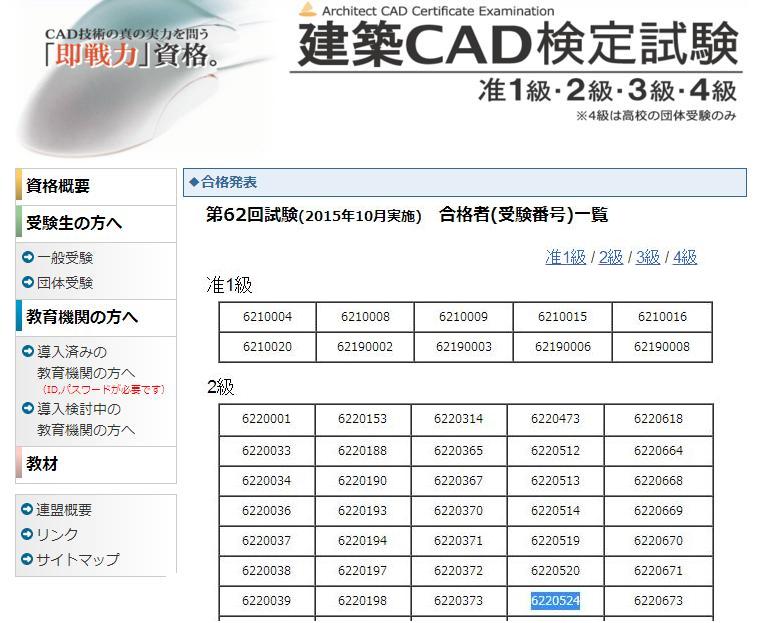Click the 合格発表 section header
This screenshot has width=760, height=623.
464,182
